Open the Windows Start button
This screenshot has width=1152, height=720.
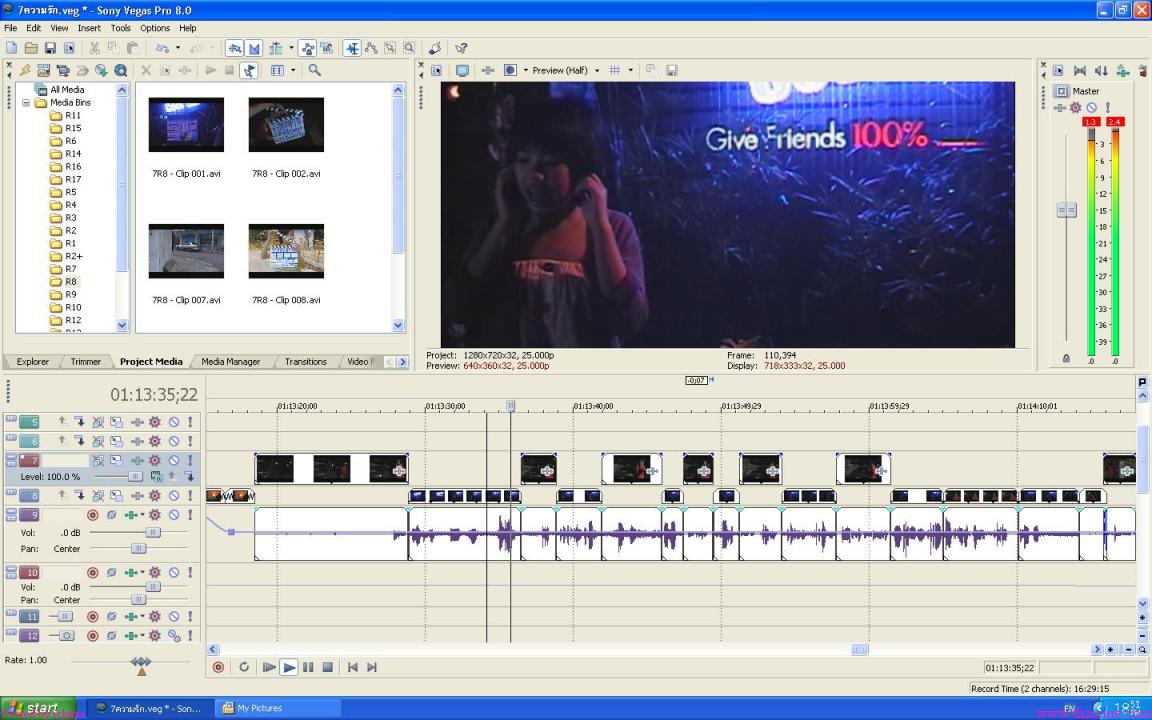click(x=38, y=708)
